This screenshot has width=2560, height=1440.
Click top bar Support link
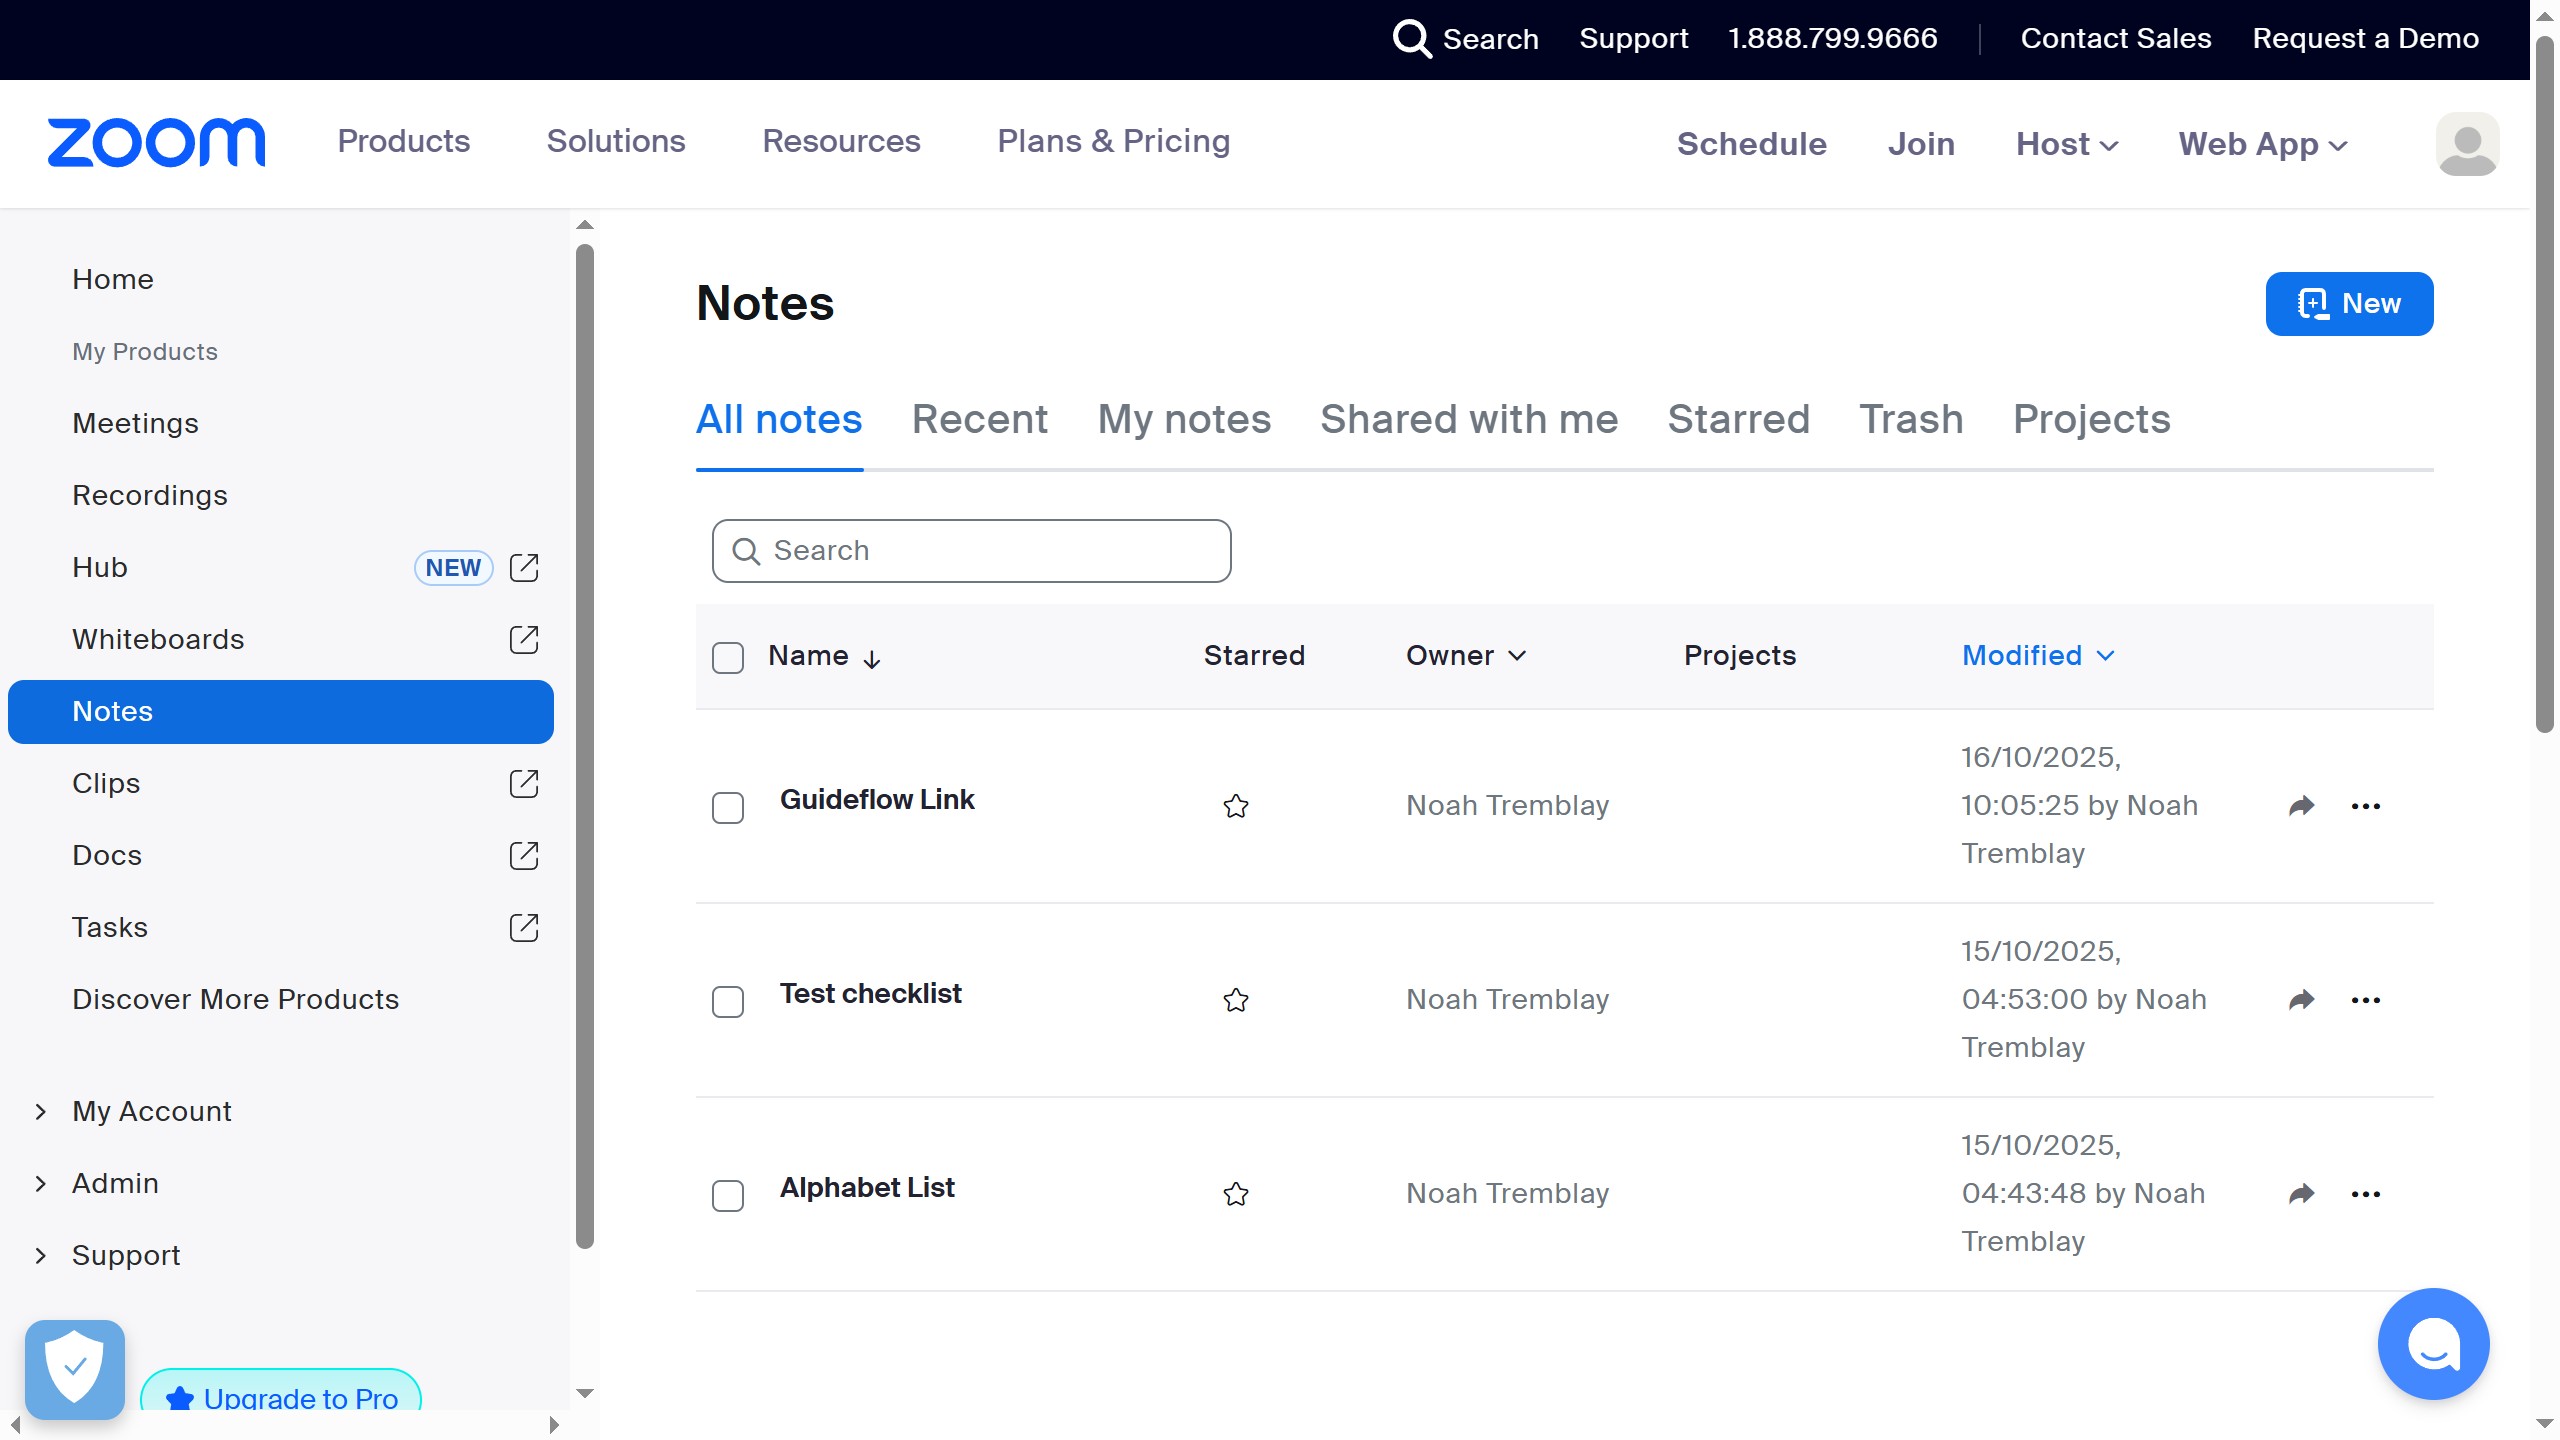[x=1633, y=39]
